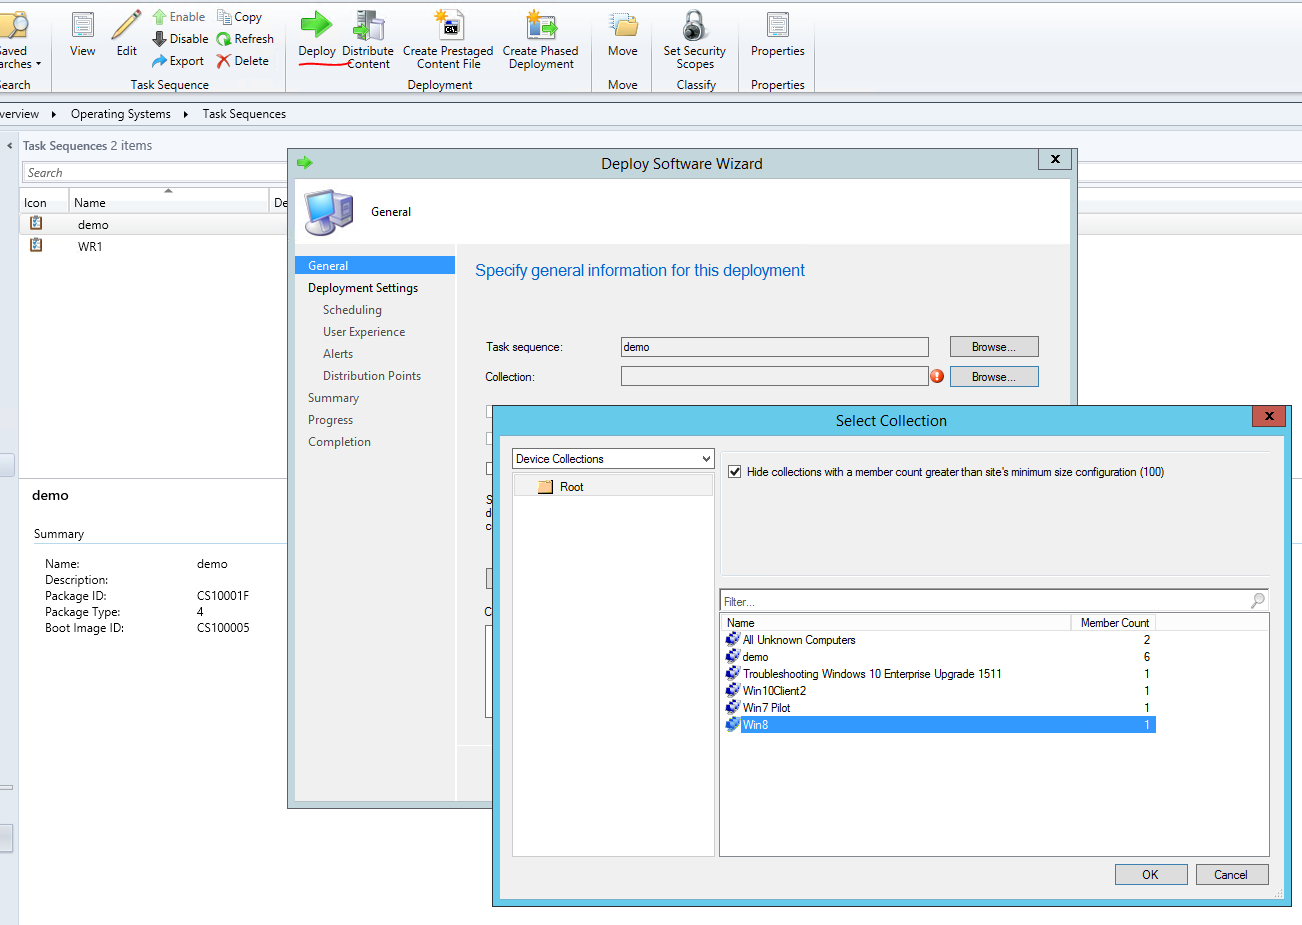
Task: Click Operating Systems in the breadcrumb
Action: point(120,113)
